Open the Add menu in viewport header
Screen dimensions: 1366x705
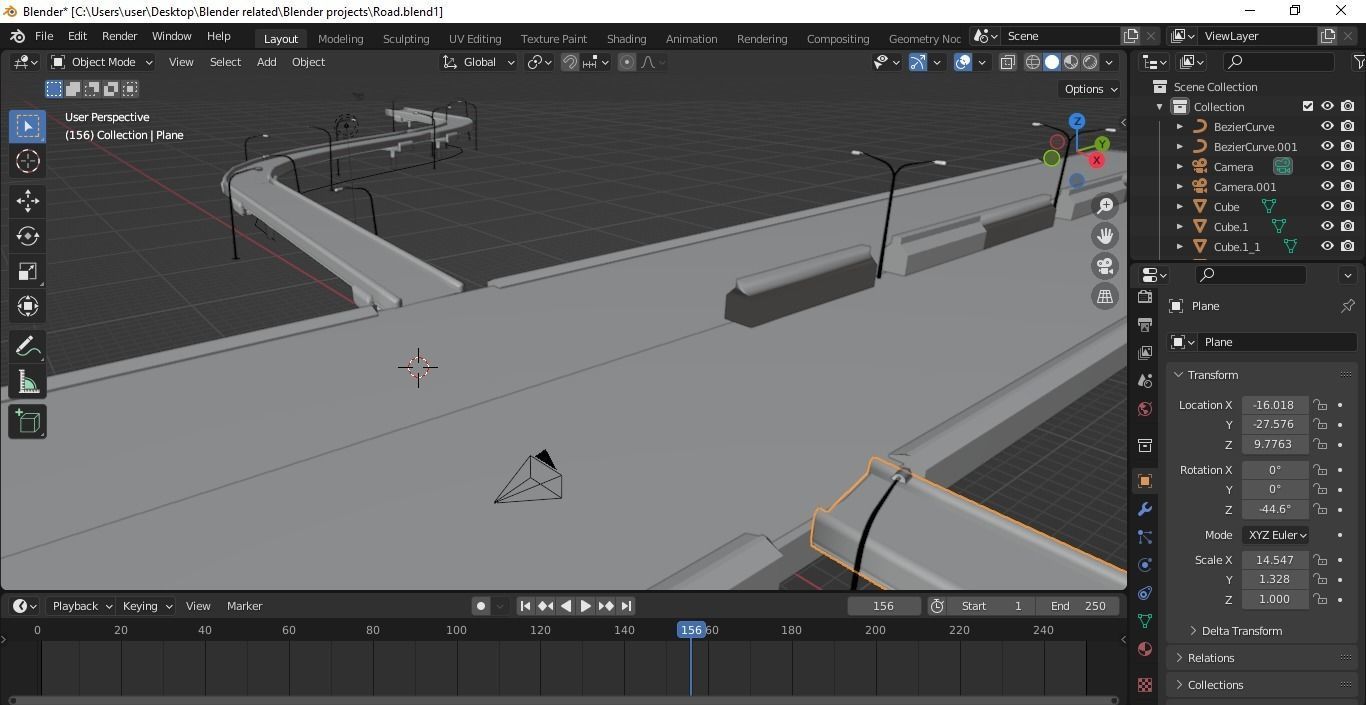[266, 62]
